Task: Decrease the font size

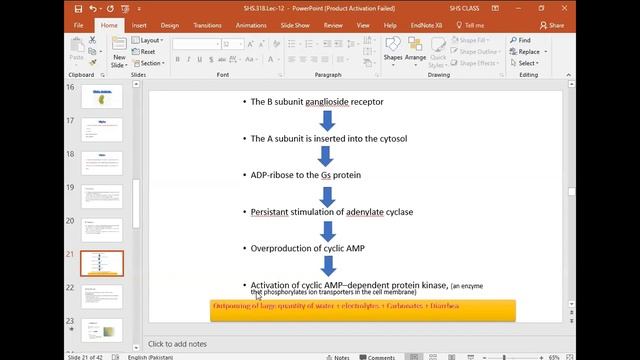Action: 262,44
